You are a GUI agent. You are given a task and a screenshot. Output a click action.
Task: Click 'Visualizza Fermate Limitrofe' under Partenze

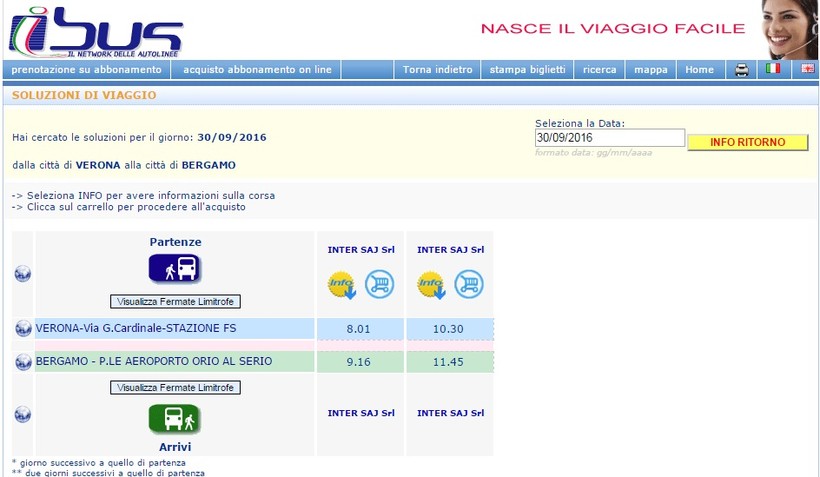click(175, 302)
